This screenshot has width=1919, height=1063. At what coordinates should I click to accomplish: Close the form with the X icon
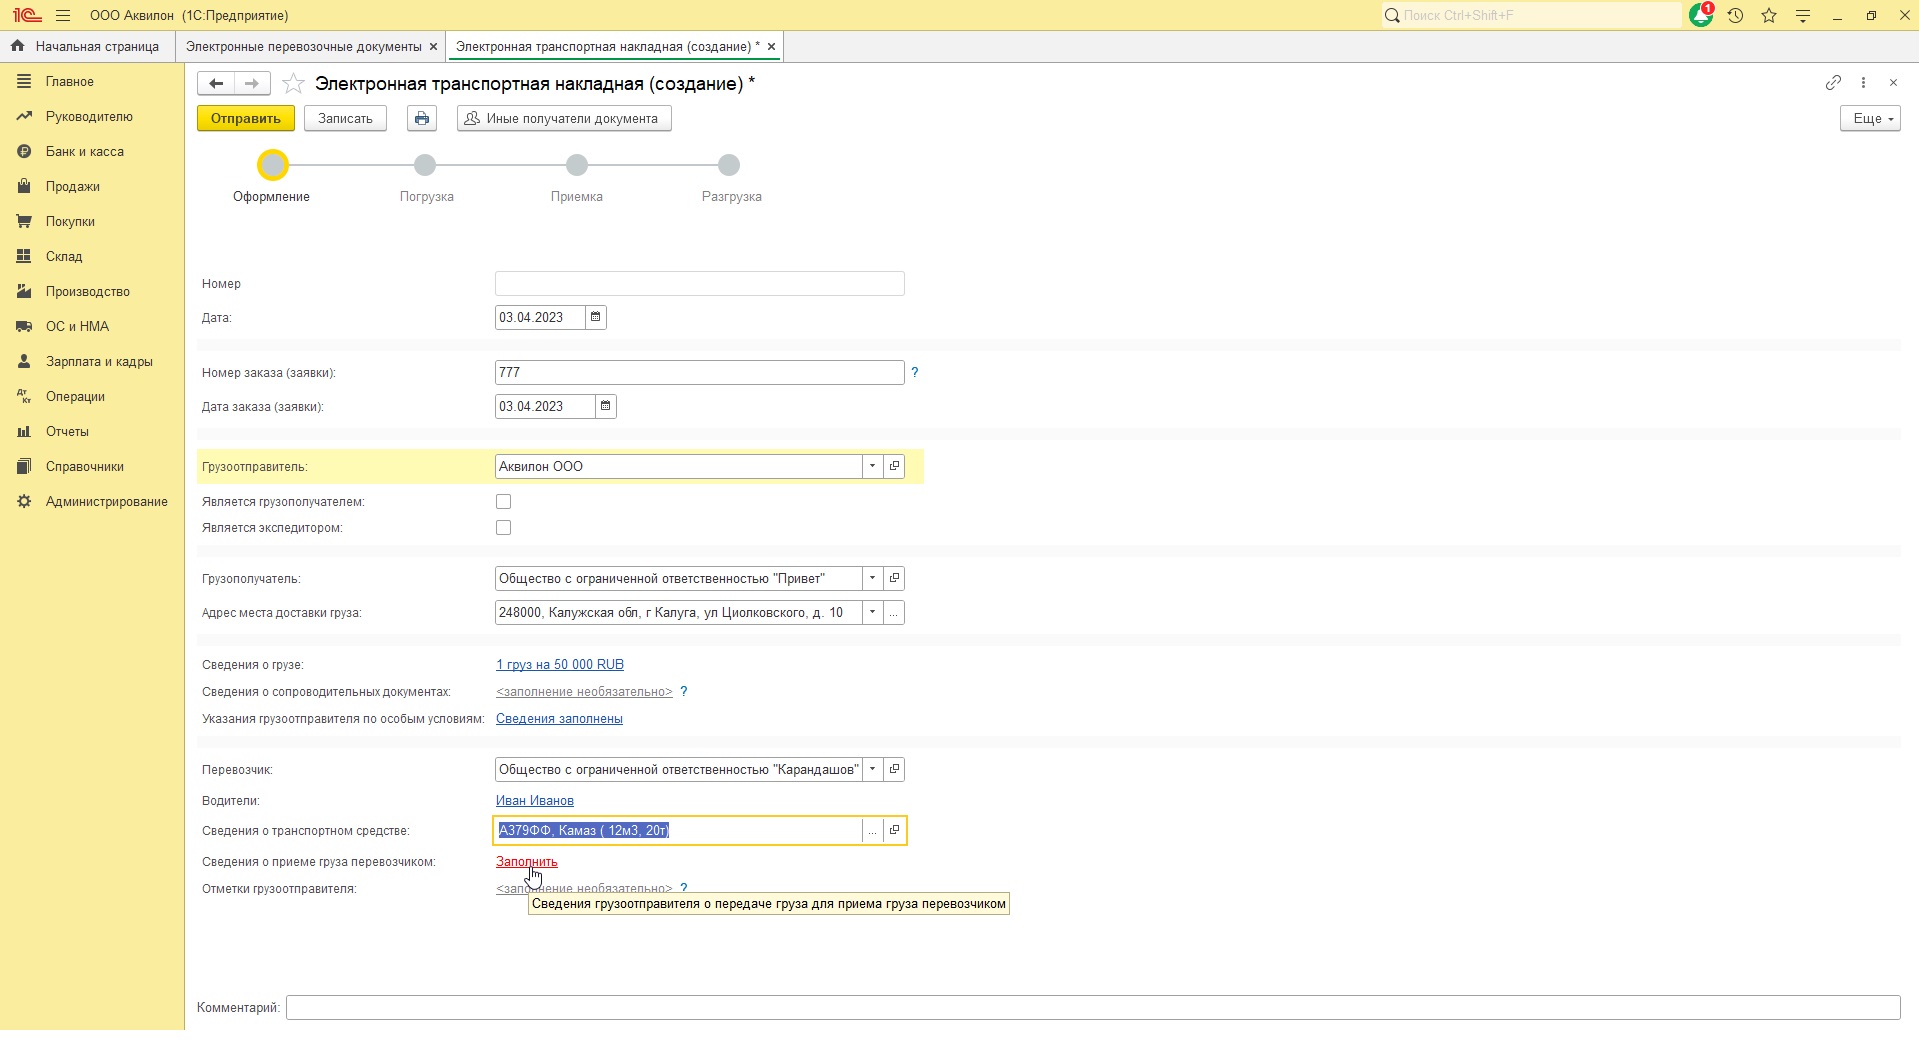click(x=1893, y=83)
